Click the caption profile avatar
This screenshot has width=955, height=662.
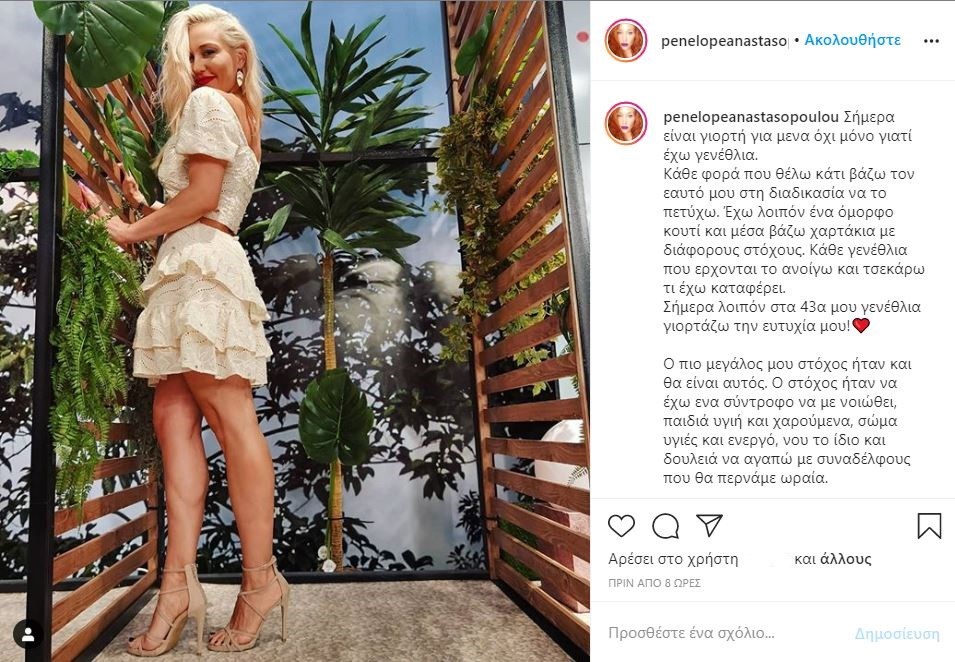pyautogui.click(x=626, y=124)
